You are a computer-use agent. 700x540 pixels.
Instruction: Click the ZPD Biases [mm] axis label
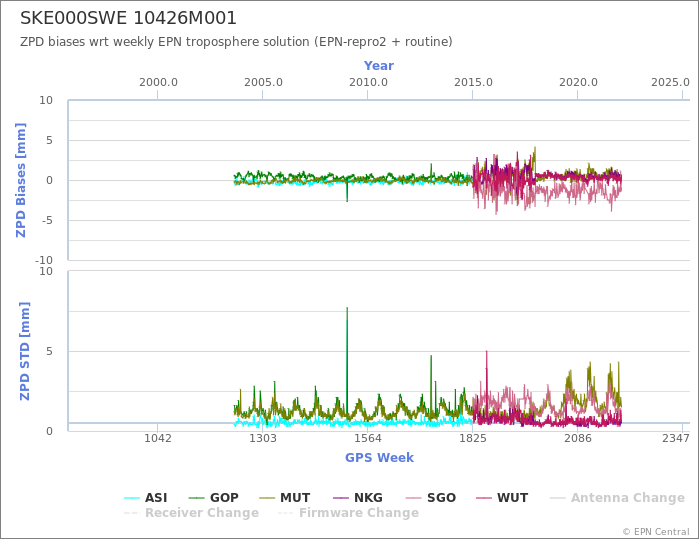(21, 180)
